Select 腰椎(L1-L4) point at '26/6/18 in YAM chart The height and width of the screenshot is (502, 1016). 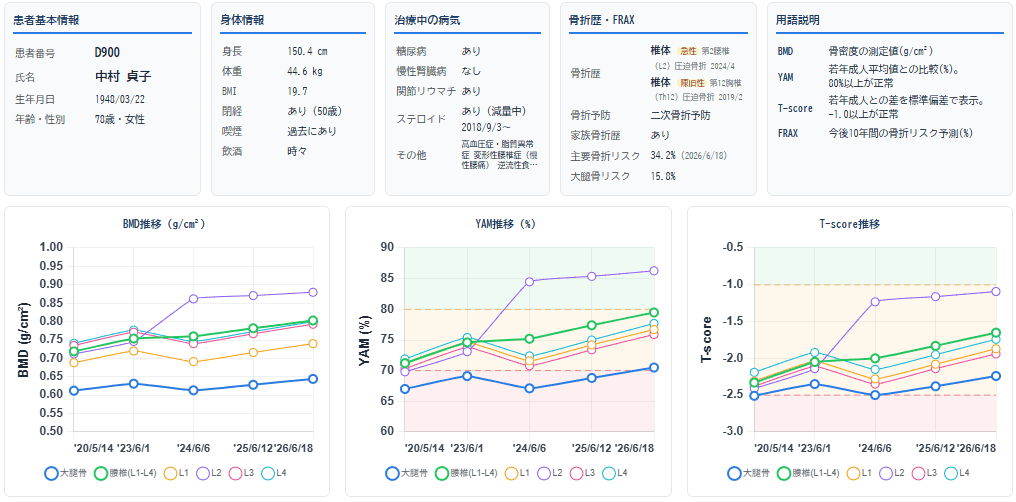pyautogui.click(x=654, y=312)
